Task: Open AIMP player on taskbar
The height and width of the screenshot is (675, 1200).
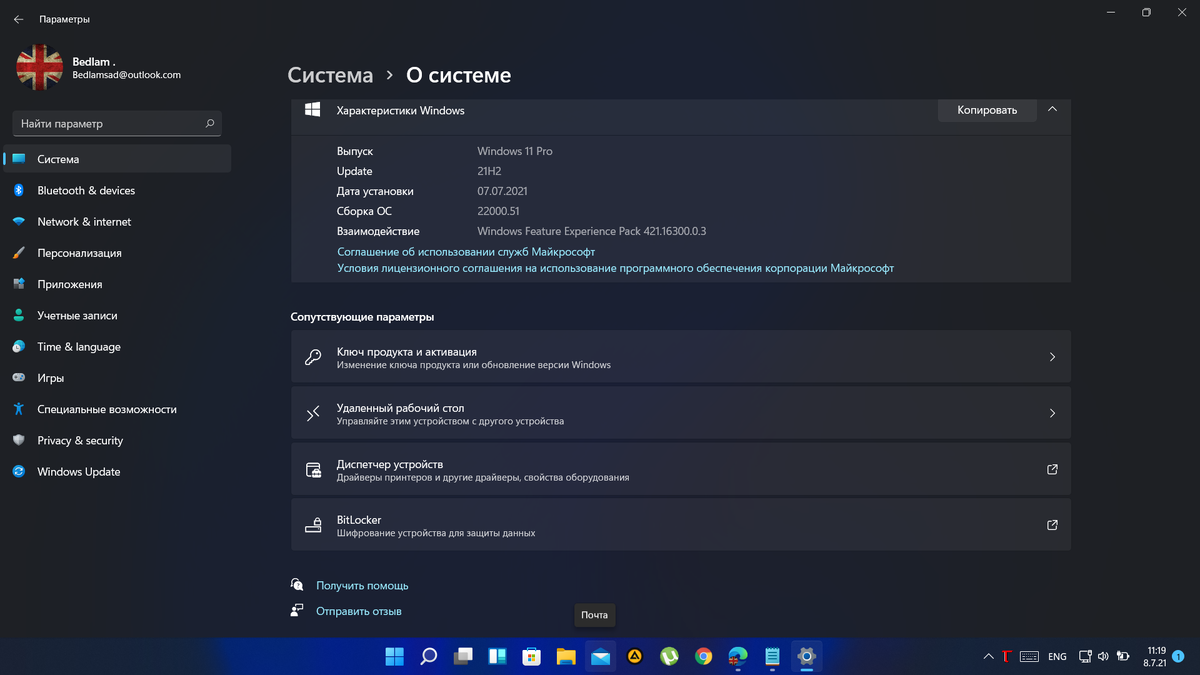Action: [635, 657]
